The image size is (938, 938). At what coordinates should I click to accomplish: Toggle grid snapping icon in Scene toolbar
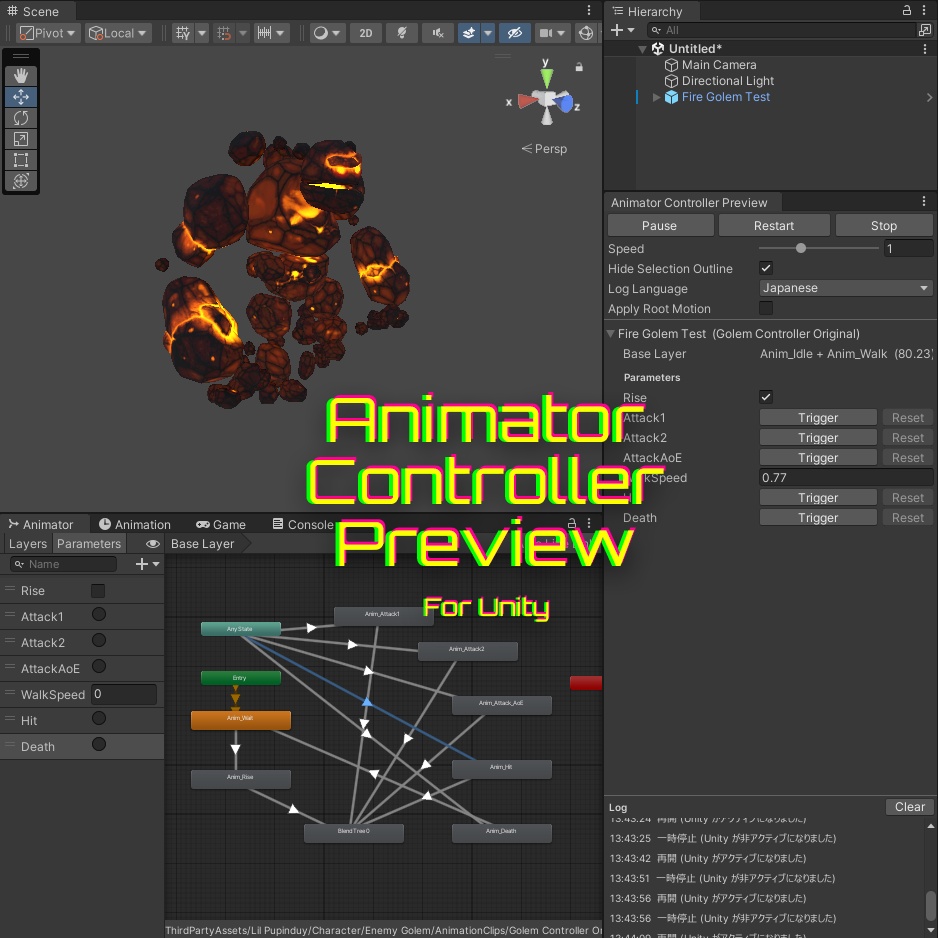pos(224,33)
